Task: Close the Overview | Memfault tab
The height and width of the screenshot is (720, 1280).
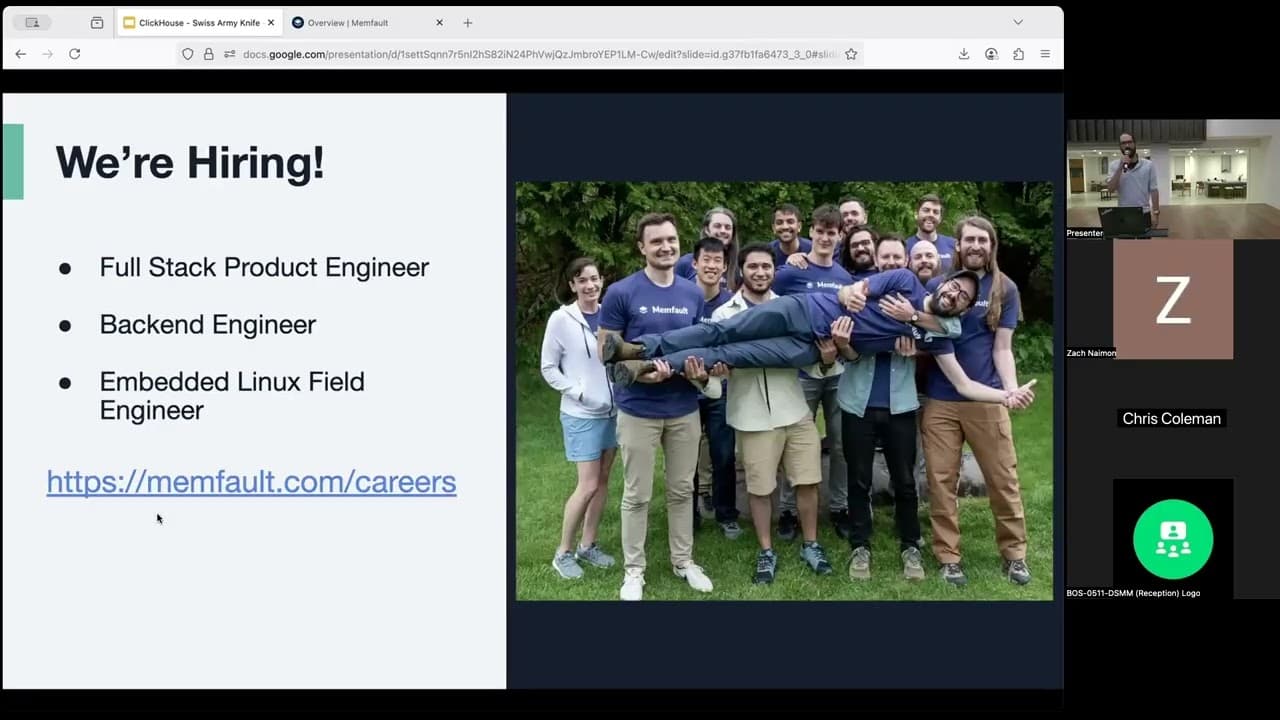Action: [439, 22]
